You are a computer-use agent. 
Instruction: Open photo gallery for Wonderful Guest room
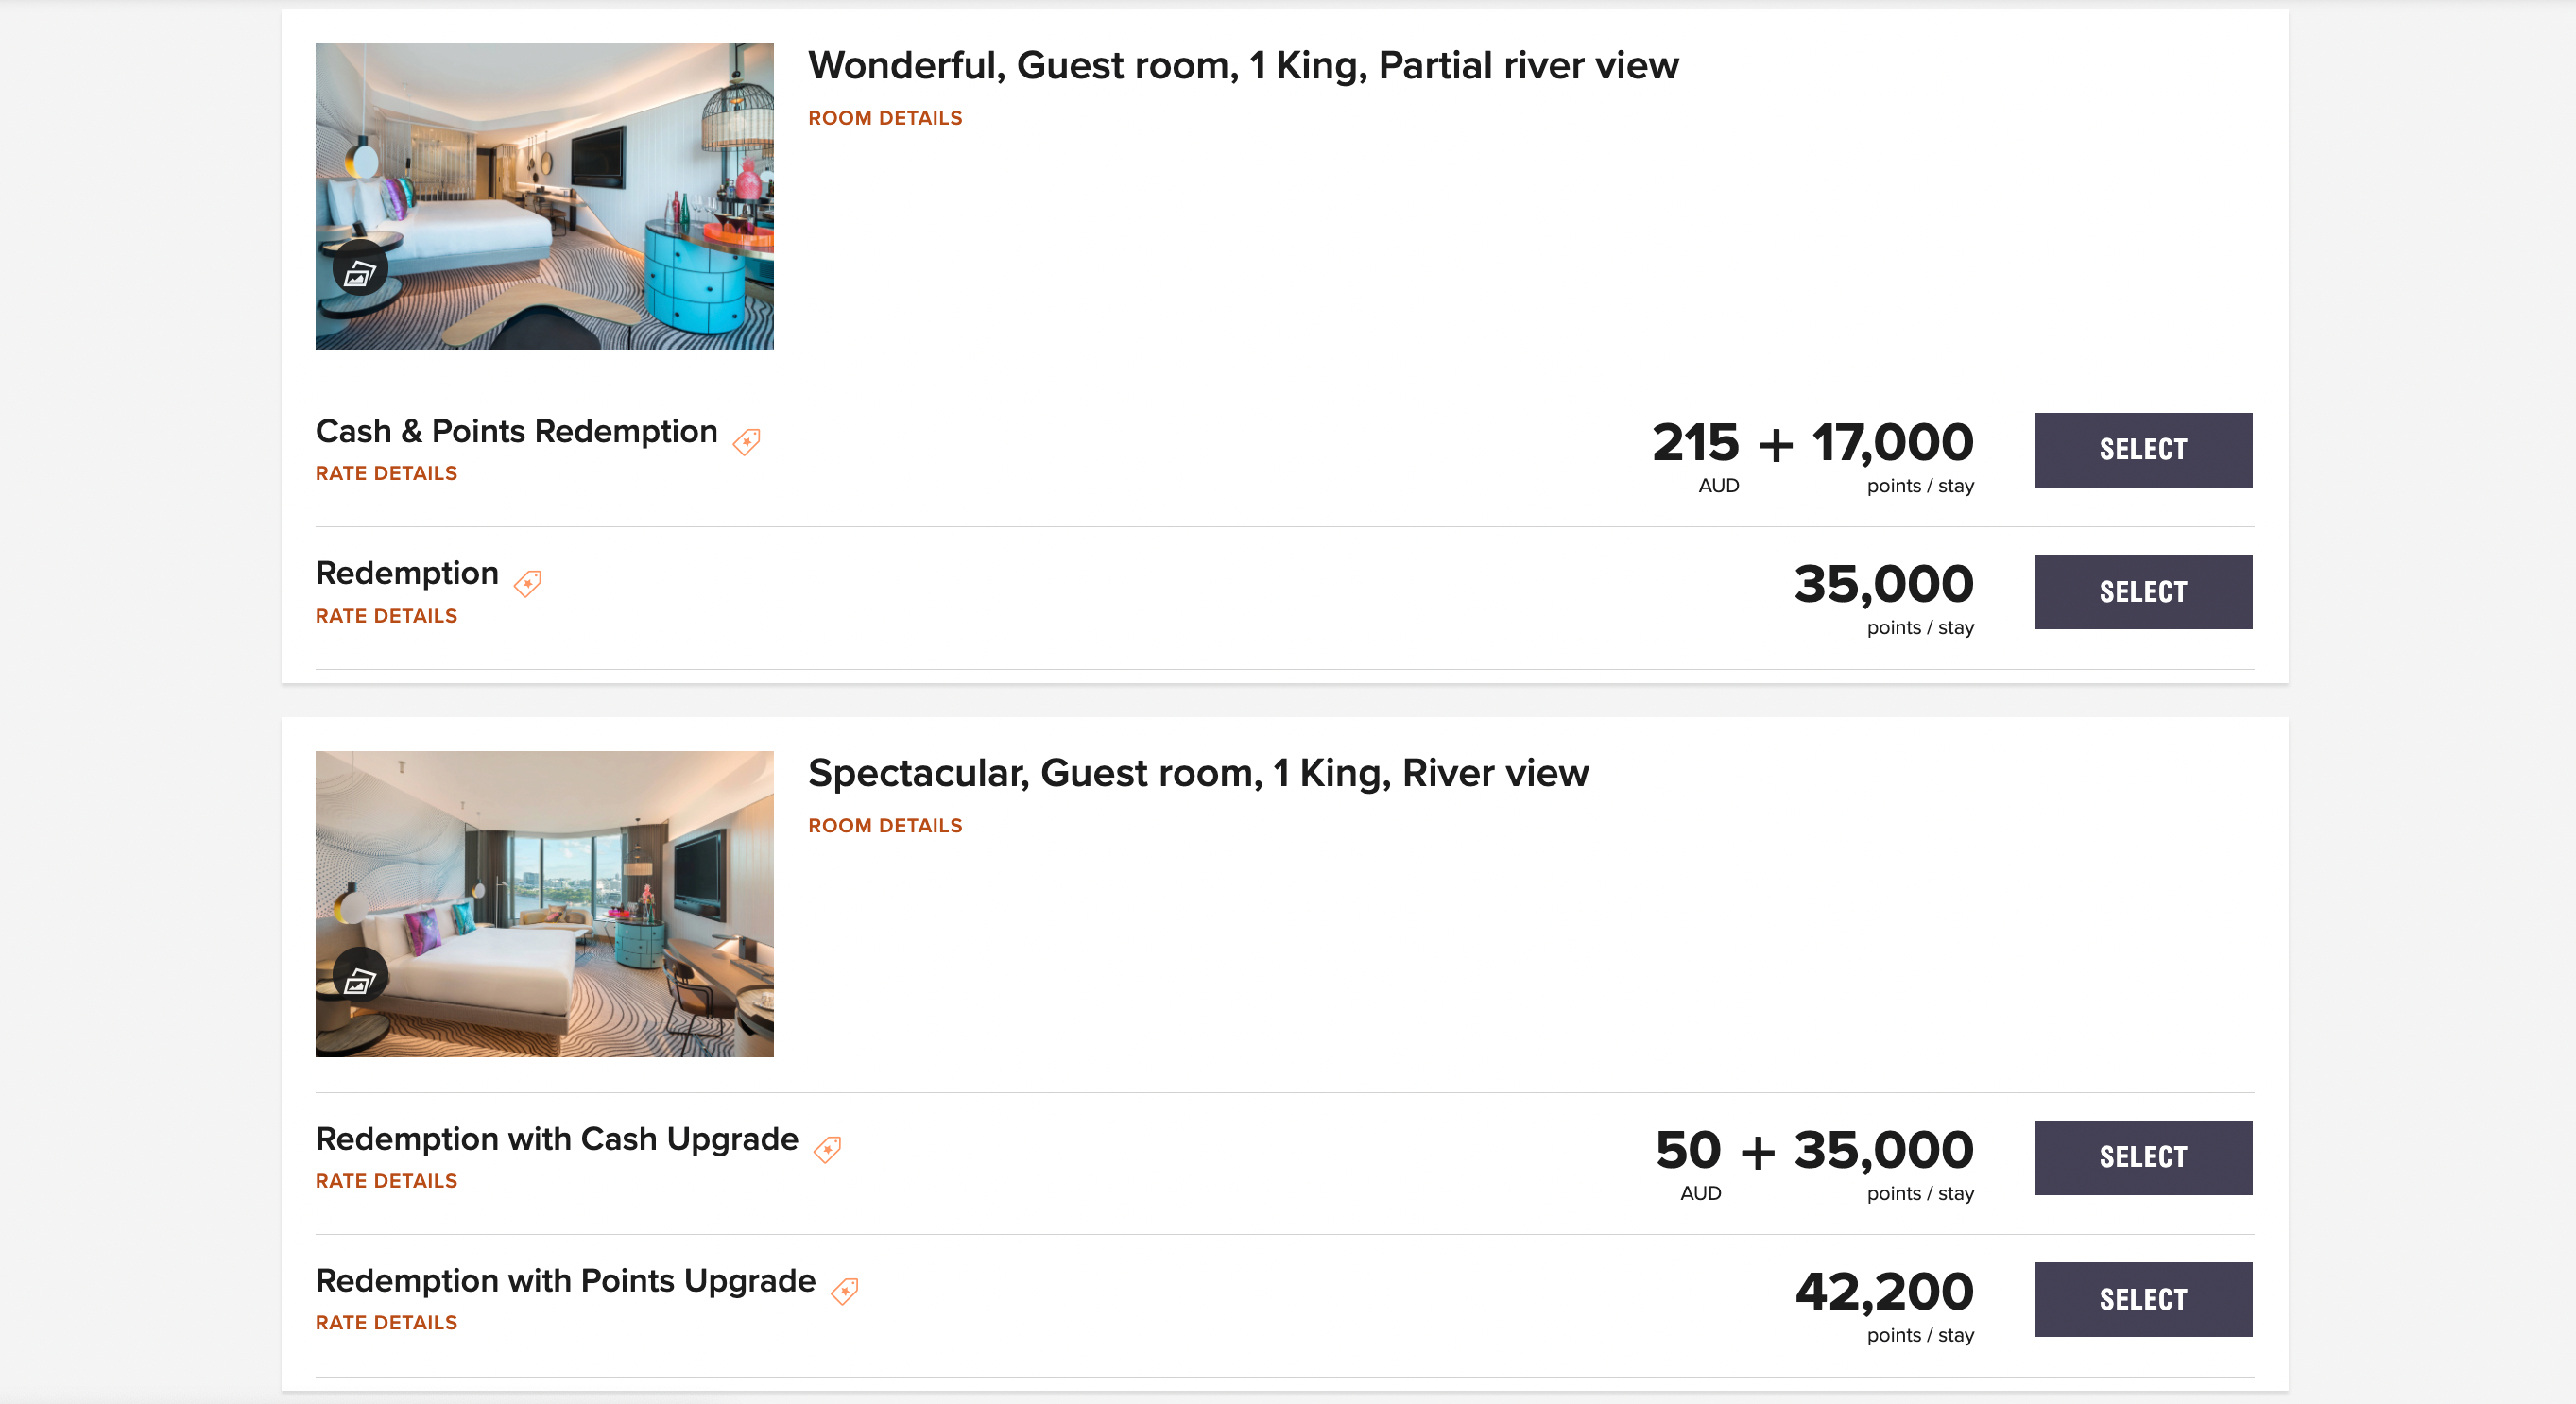(359, 272)
